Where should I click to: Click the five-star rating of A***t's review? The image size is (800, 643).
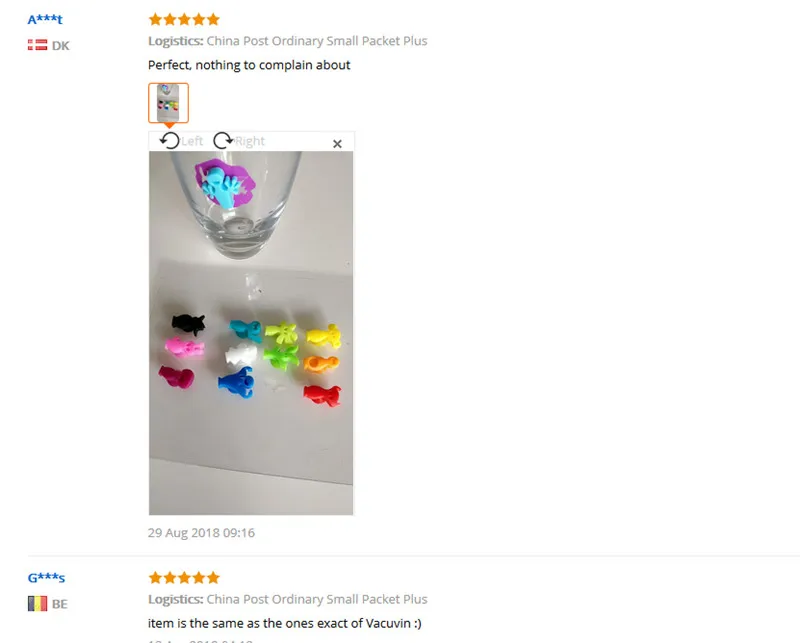click(x=184, y=19)
